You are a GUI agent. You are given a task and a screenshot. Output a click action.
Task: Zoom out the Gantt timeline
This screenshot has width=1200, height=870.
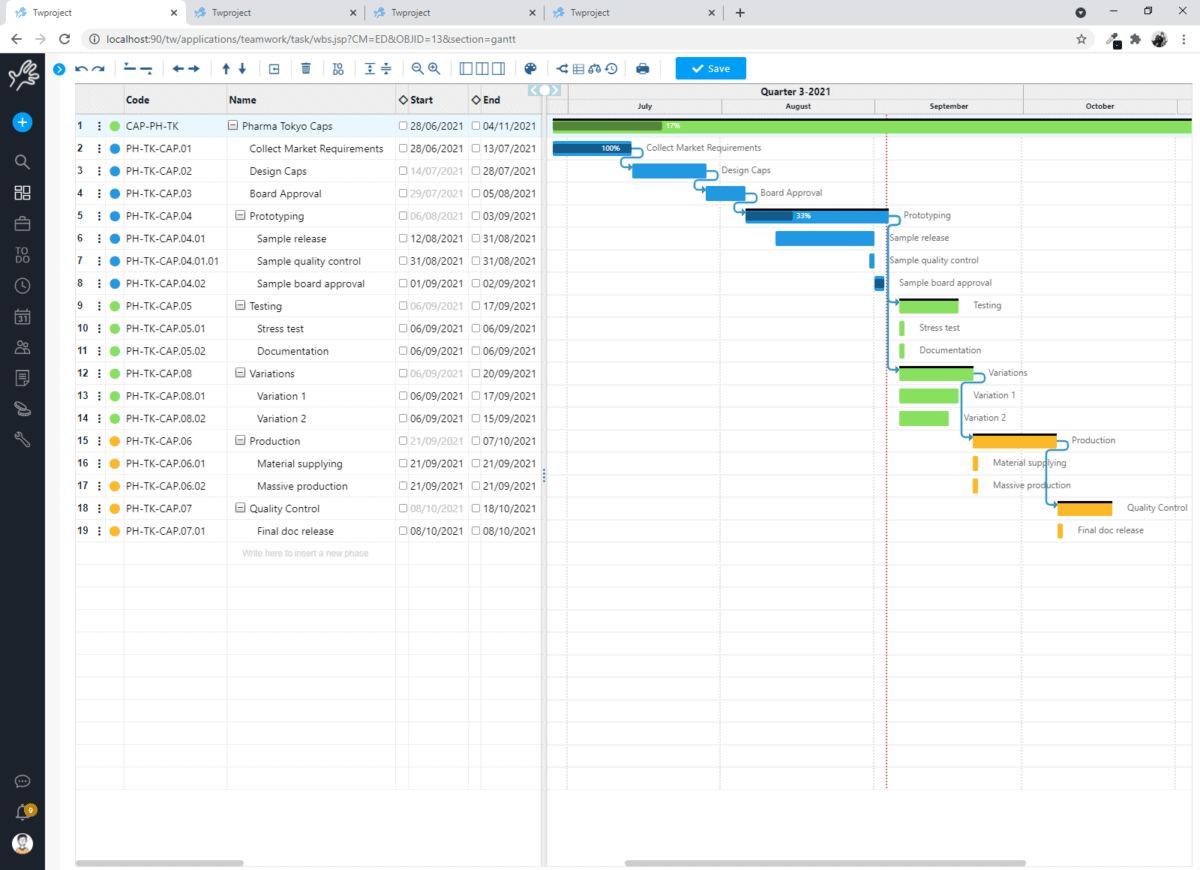(x=417, y=69)
